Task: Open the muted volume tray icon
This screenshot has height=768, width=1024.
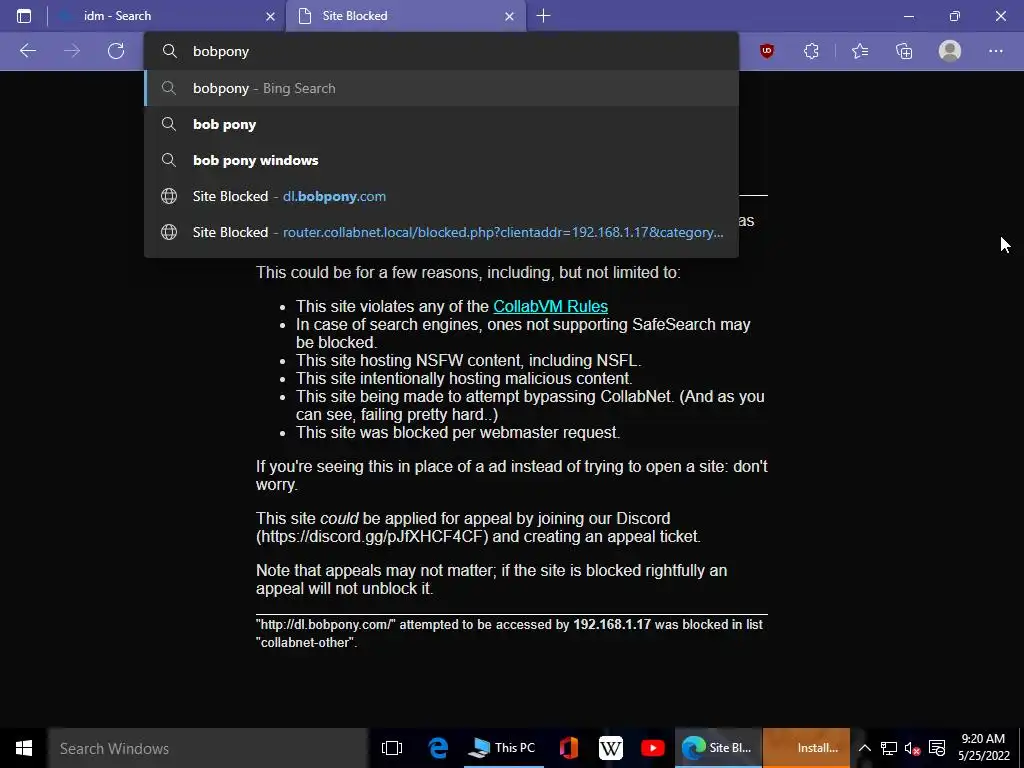Action: [x=912, y=748]
